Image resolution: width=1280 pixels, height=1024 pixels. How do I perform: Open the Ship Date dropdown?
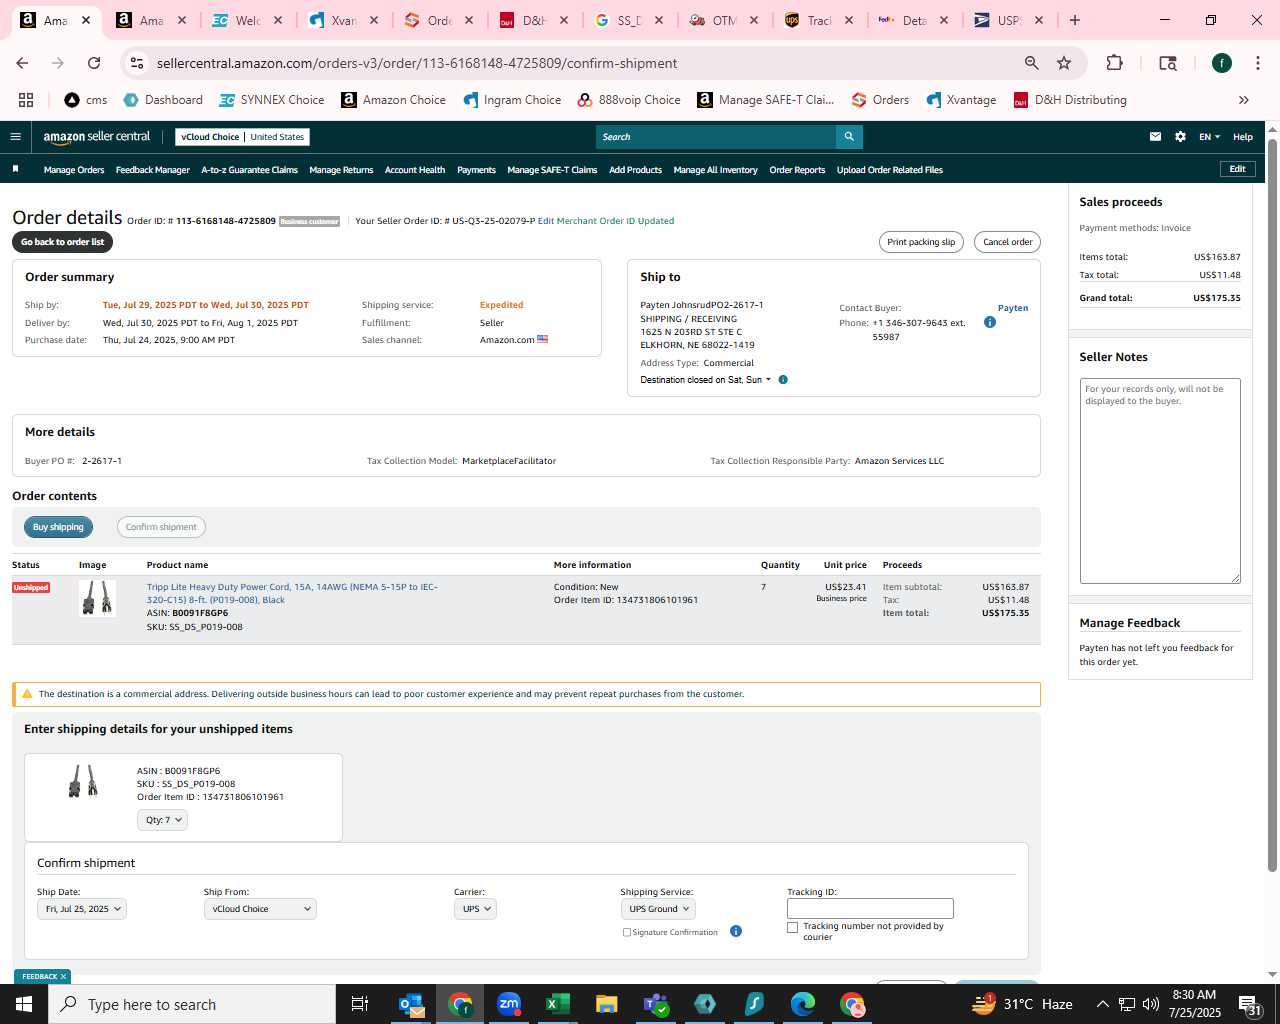point(82,909)
